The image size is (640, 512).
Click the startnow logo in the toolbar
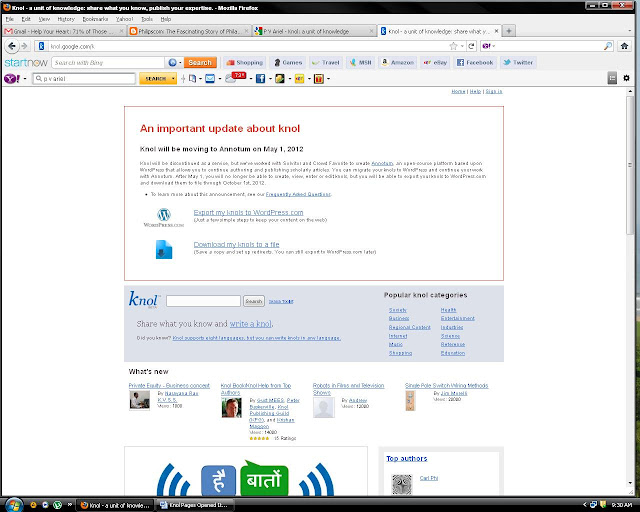26,62
